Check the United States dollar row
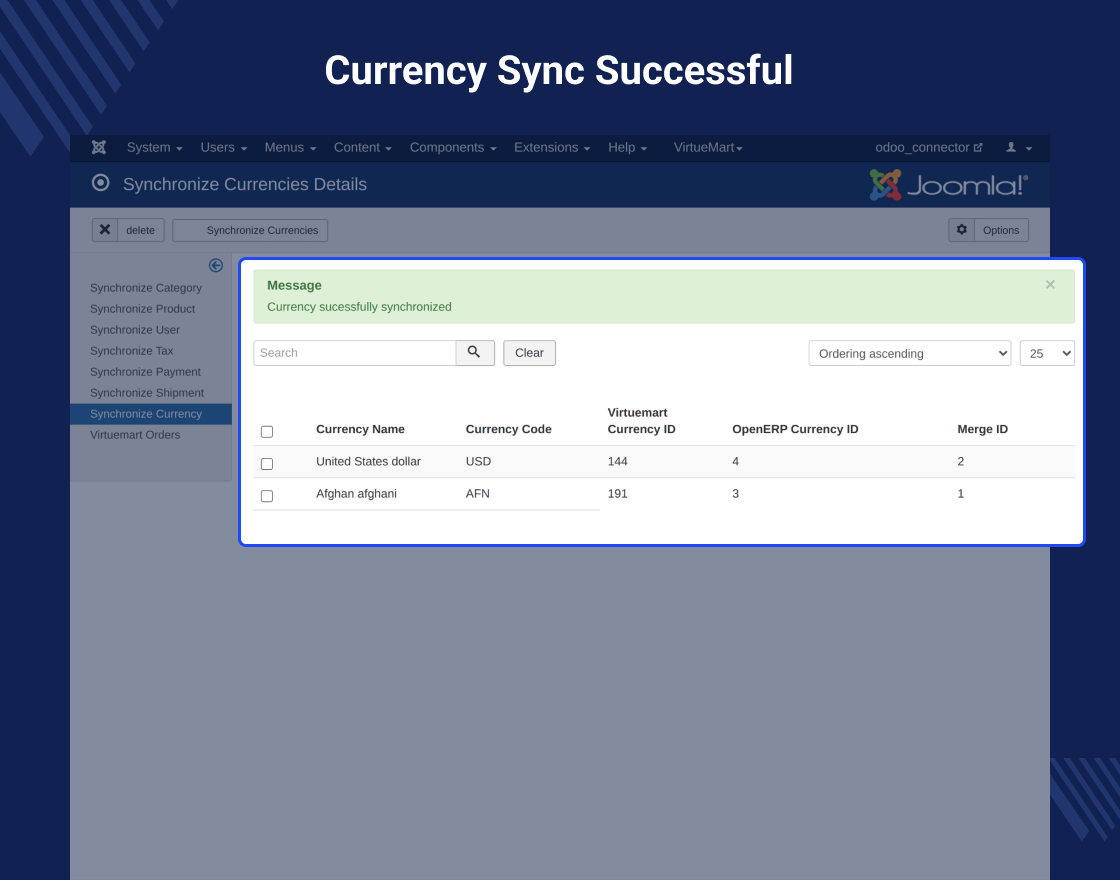Screen dimensions: 1120x880 pyautogui.click(x=267, y=464)
